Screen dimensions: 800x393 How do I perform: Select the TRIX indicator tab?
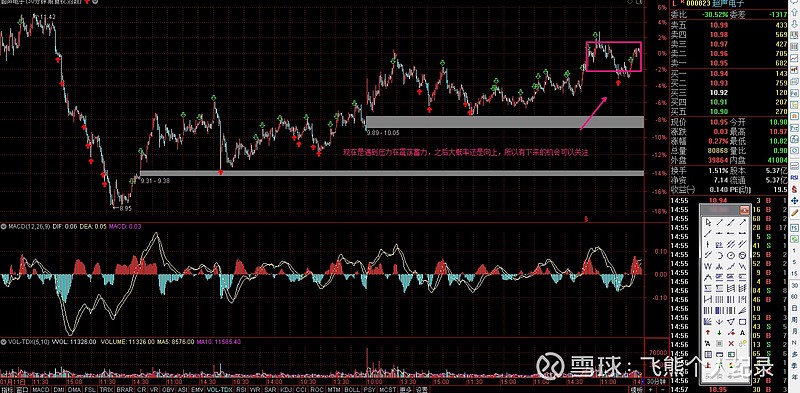pos(106,389)
